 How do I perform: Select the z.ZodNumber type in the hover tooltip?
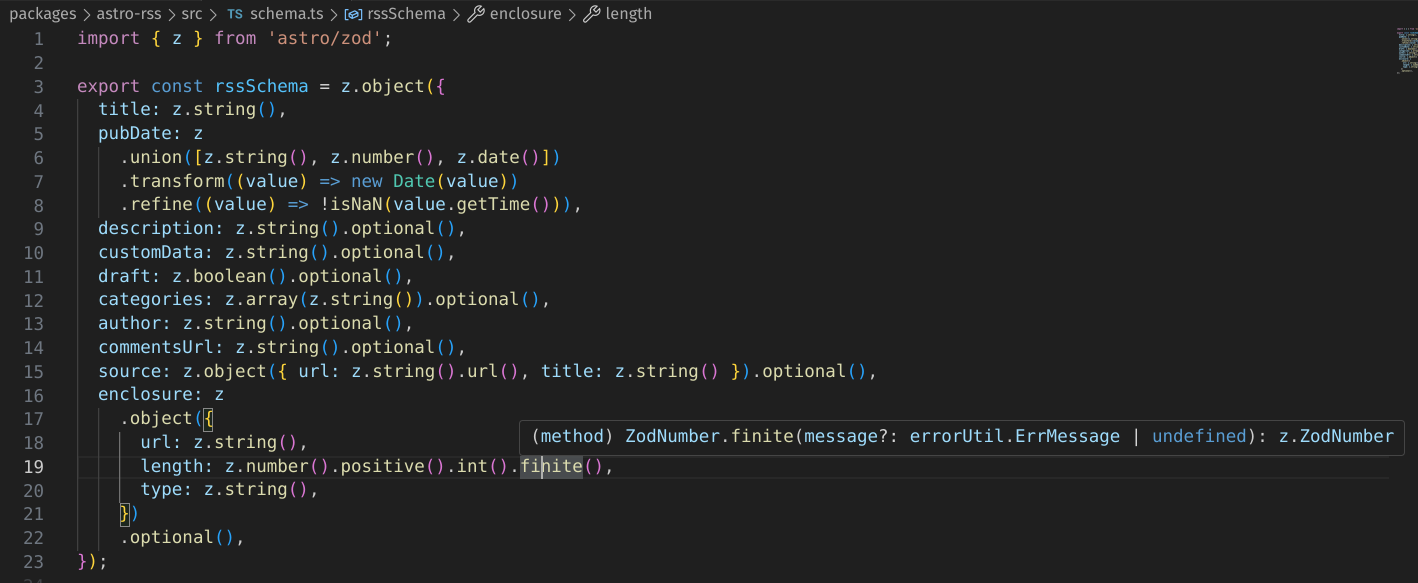[1337, 436]
